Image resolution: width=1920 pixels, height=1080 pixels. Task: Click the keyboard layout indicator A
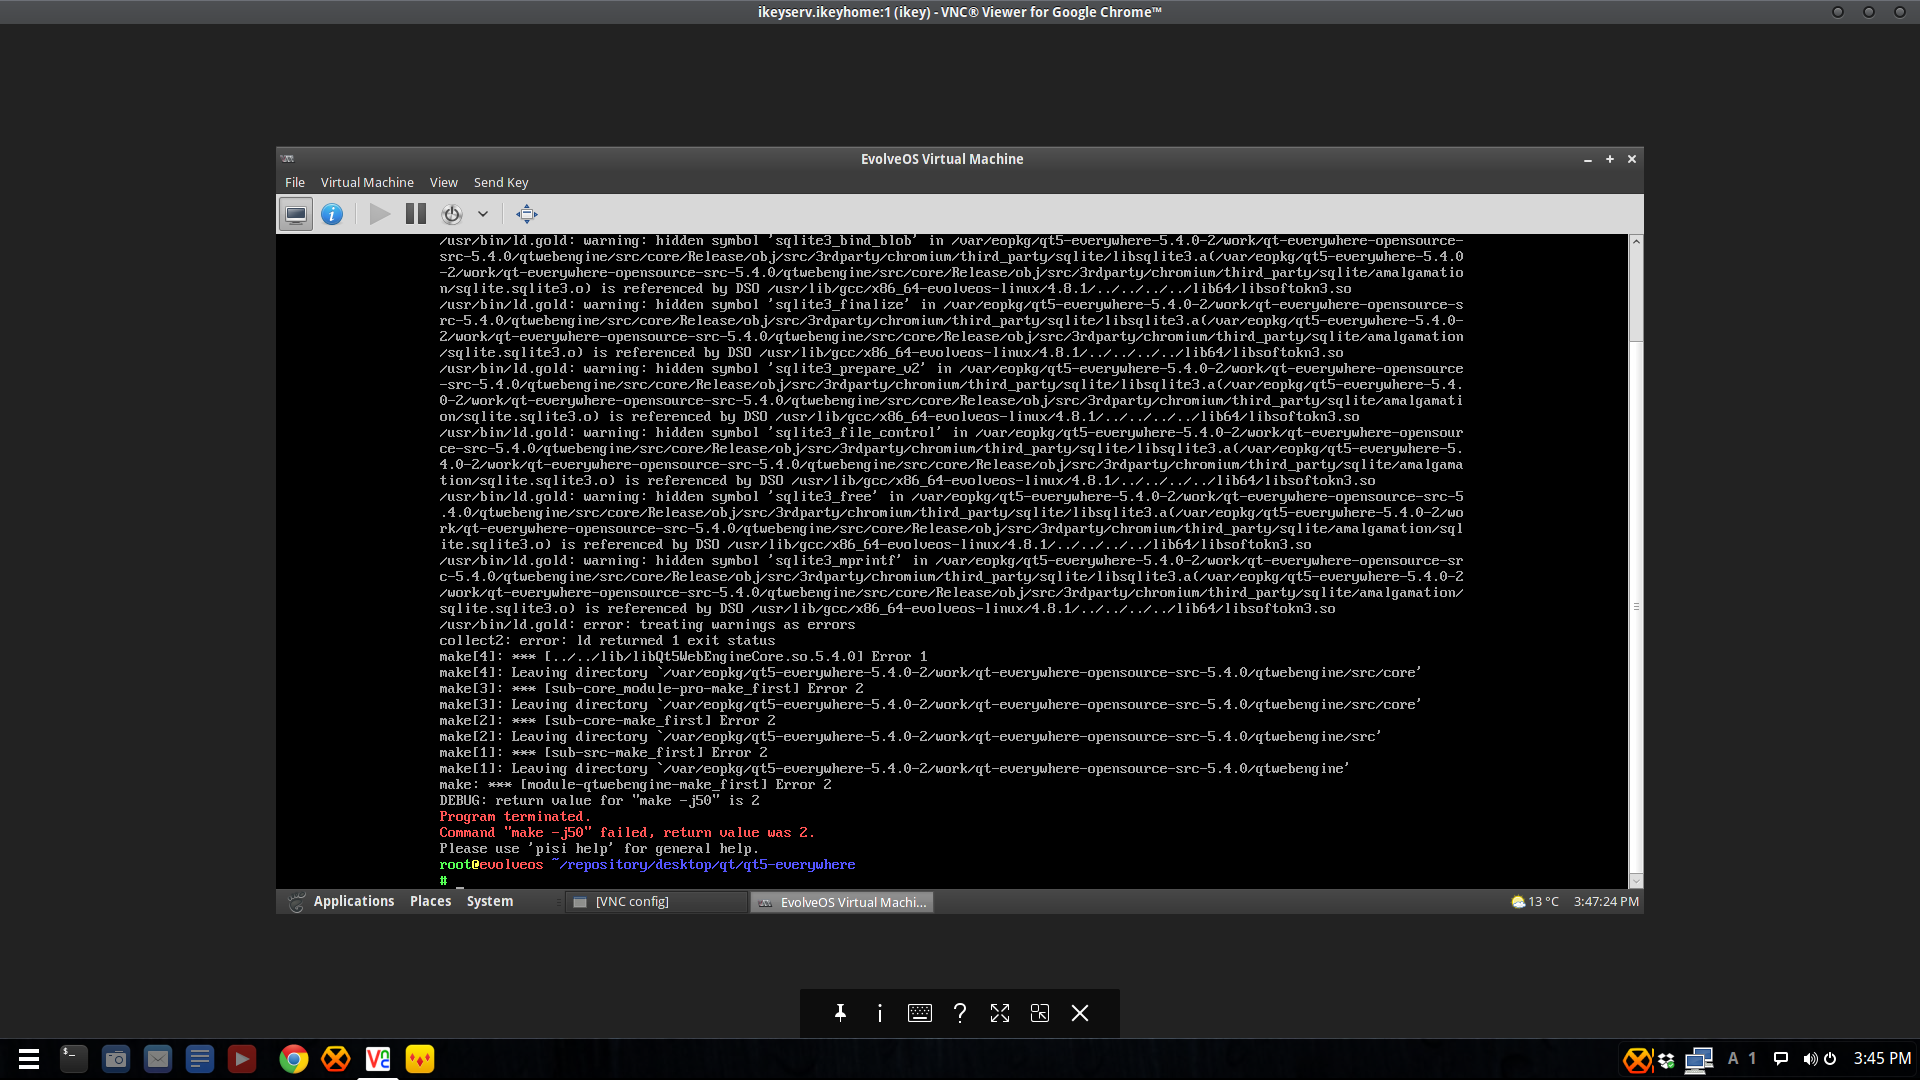click(1733, 1058)
